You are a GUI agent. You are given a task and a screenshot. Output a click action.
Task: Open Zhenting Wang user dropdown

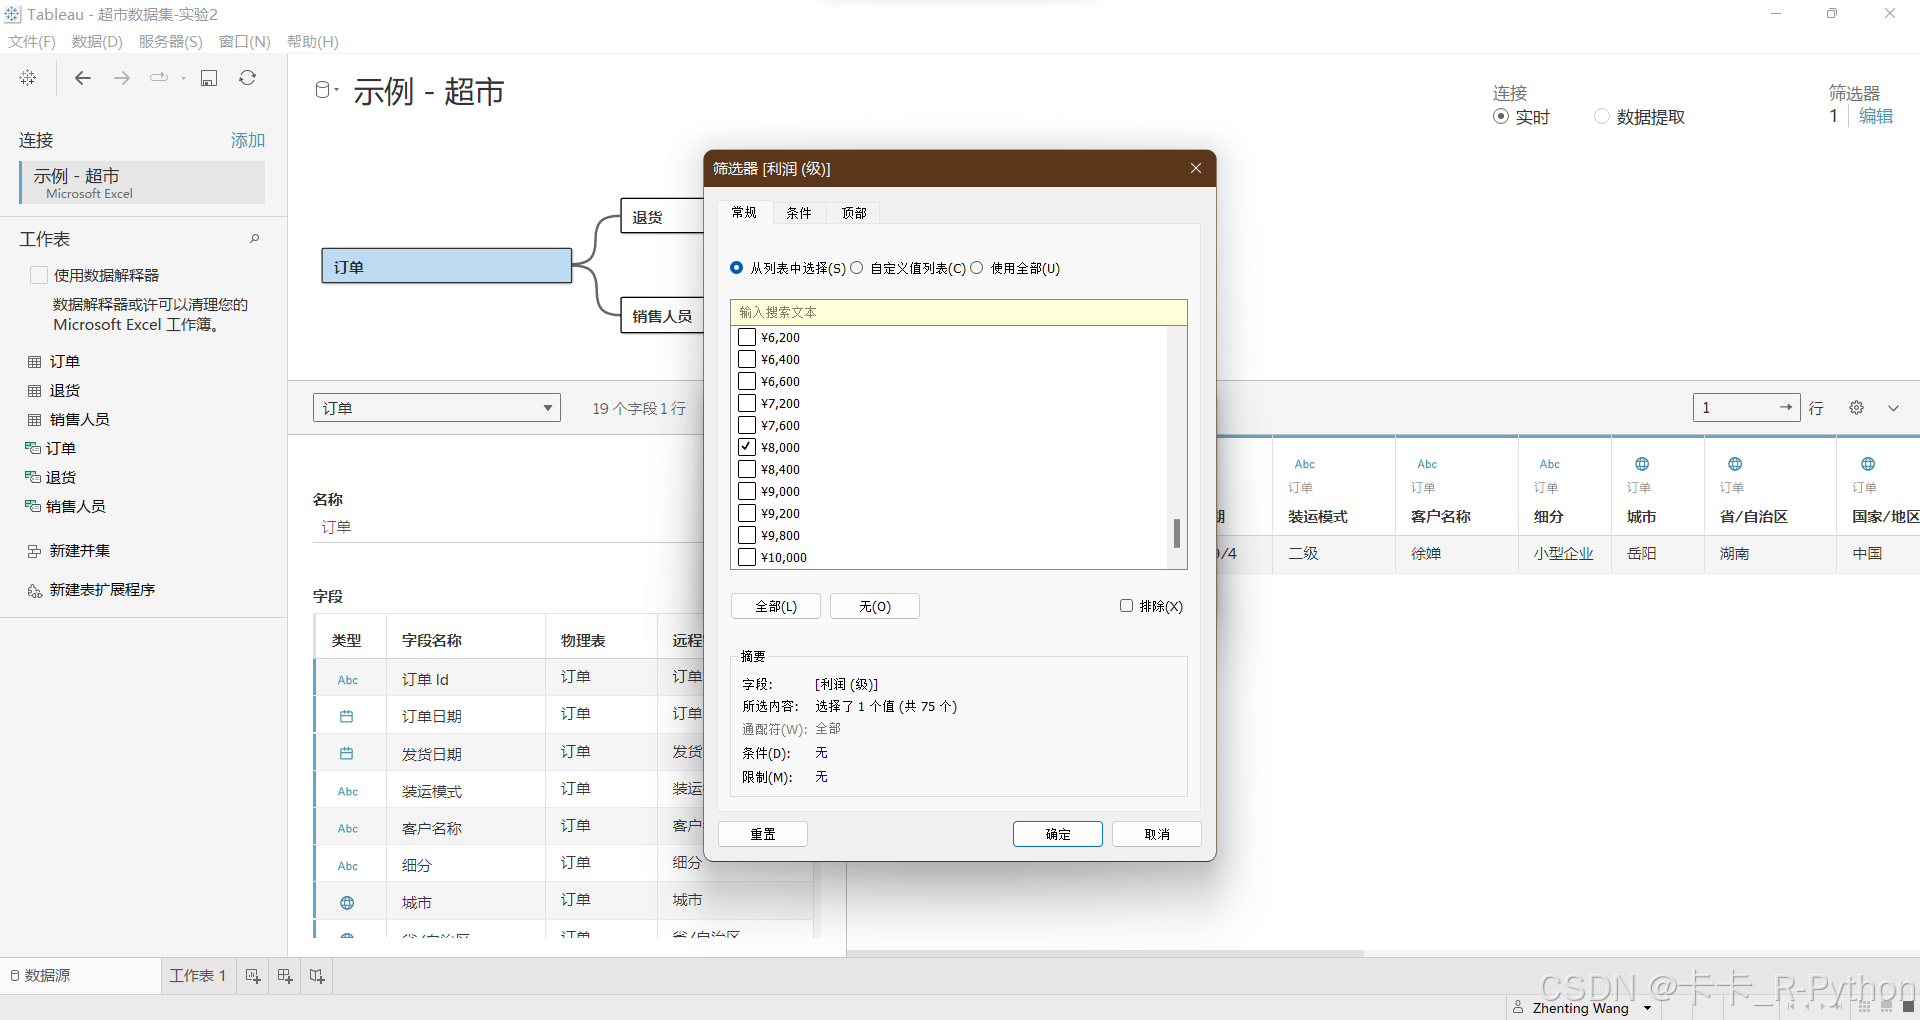click(1647, 1008)
